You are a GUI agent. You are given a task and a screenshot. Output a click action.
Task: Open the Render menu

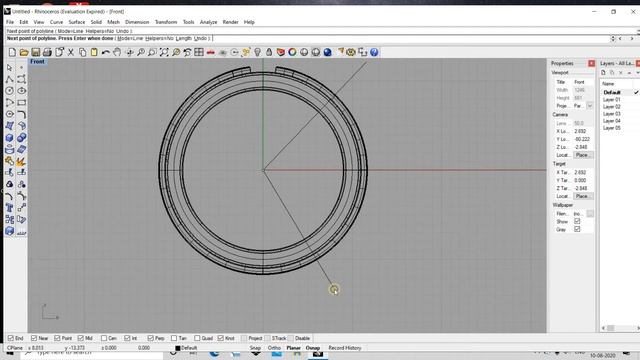[x=230, y=22]
